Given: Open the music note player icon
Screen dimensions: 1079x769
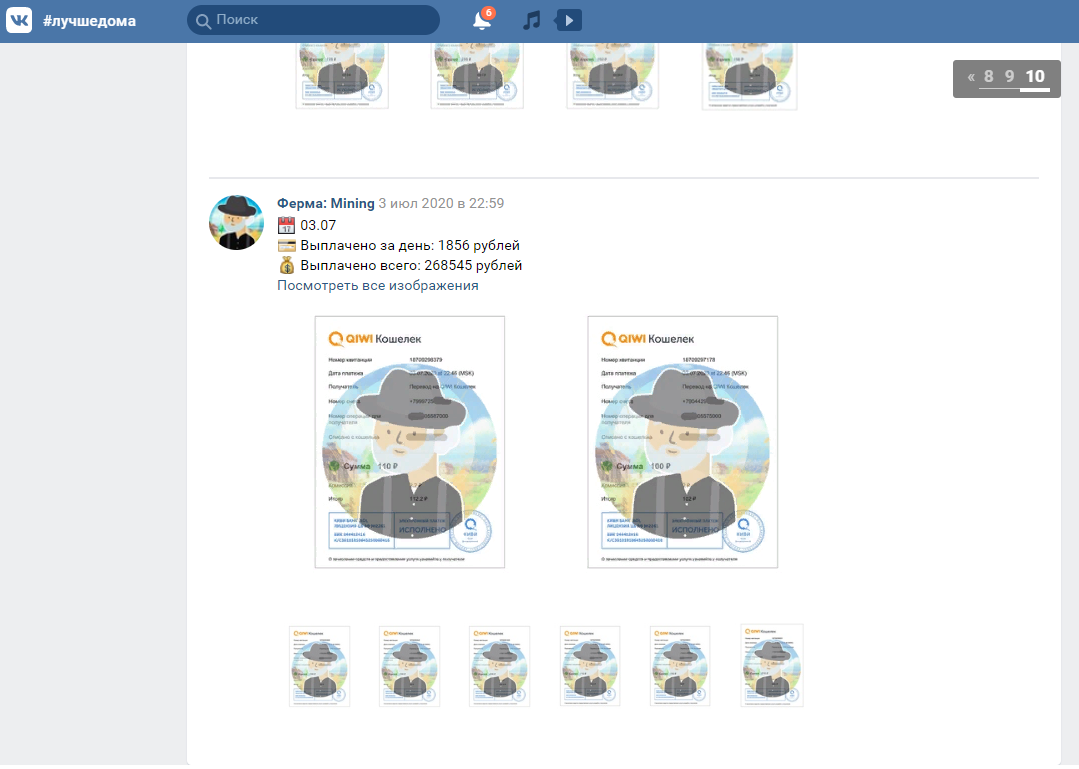Looking at the screenshot, I should pos(531,21).
